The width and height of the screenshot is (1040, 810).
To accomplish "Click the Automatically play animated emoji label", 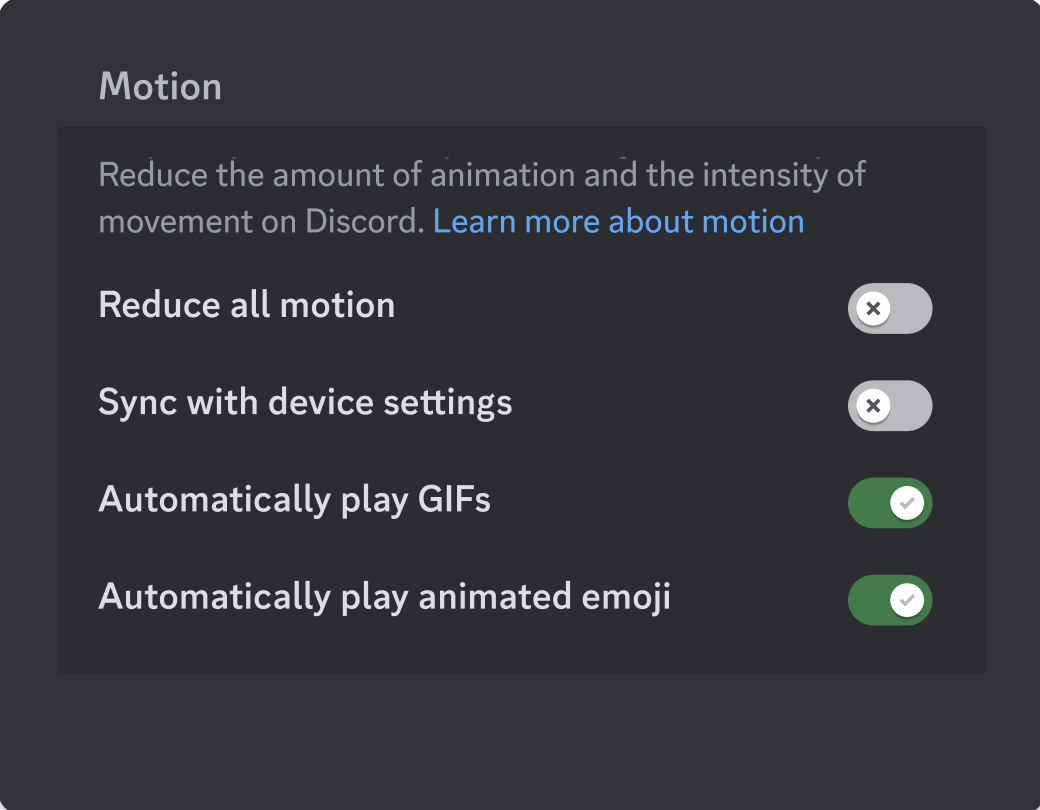I will [384, 597].
